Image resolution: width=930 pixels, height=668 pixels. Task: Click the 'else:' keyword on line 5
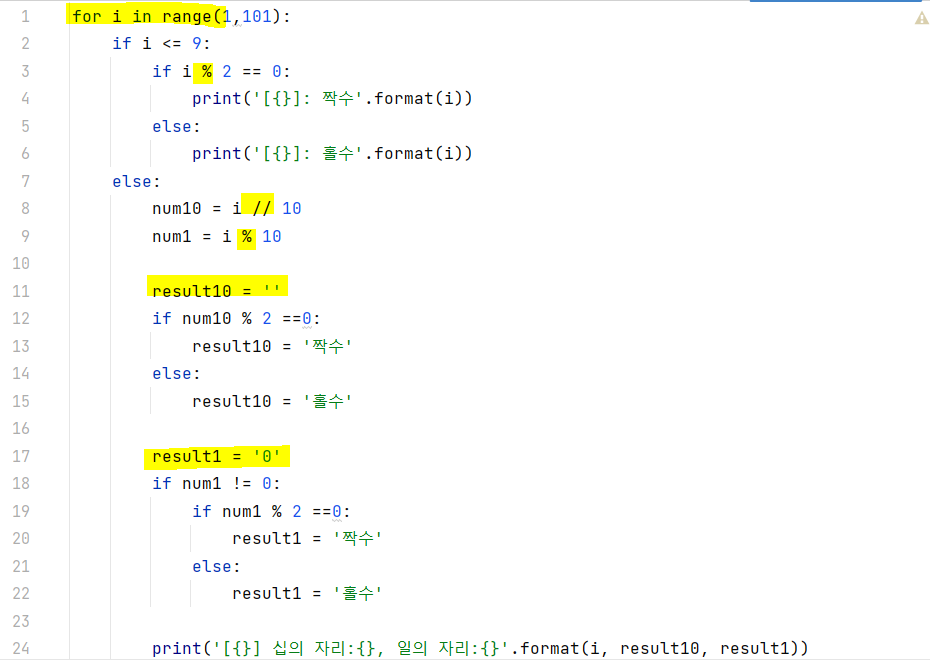coord(176,127)
